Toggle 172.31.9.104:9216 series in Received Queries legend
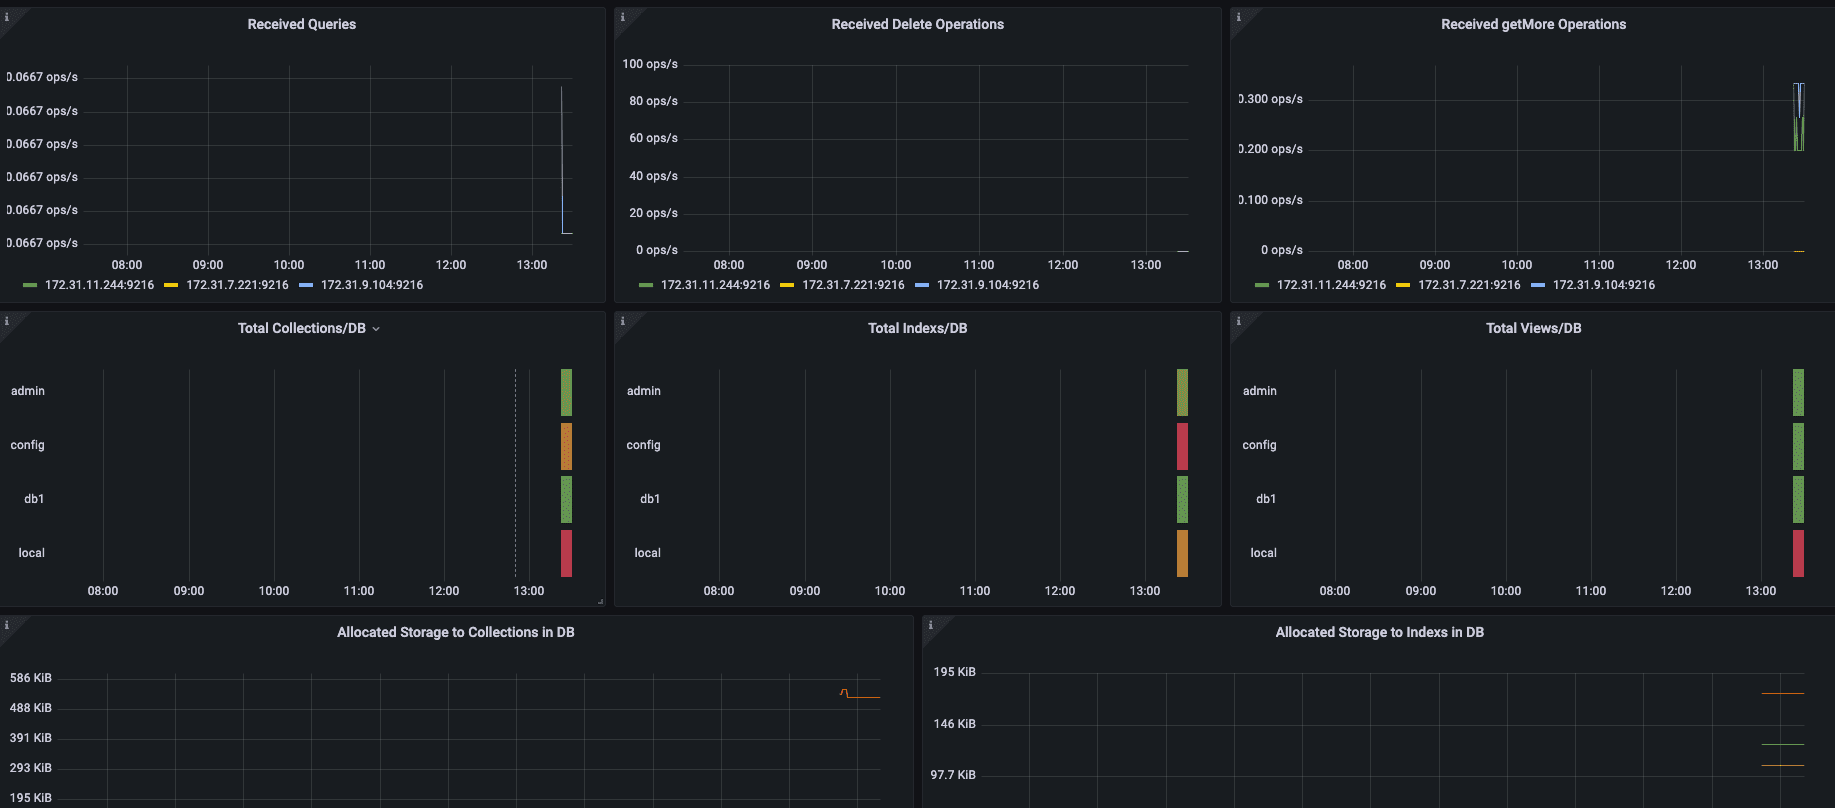1835x808 pixels. pos(372,285)
